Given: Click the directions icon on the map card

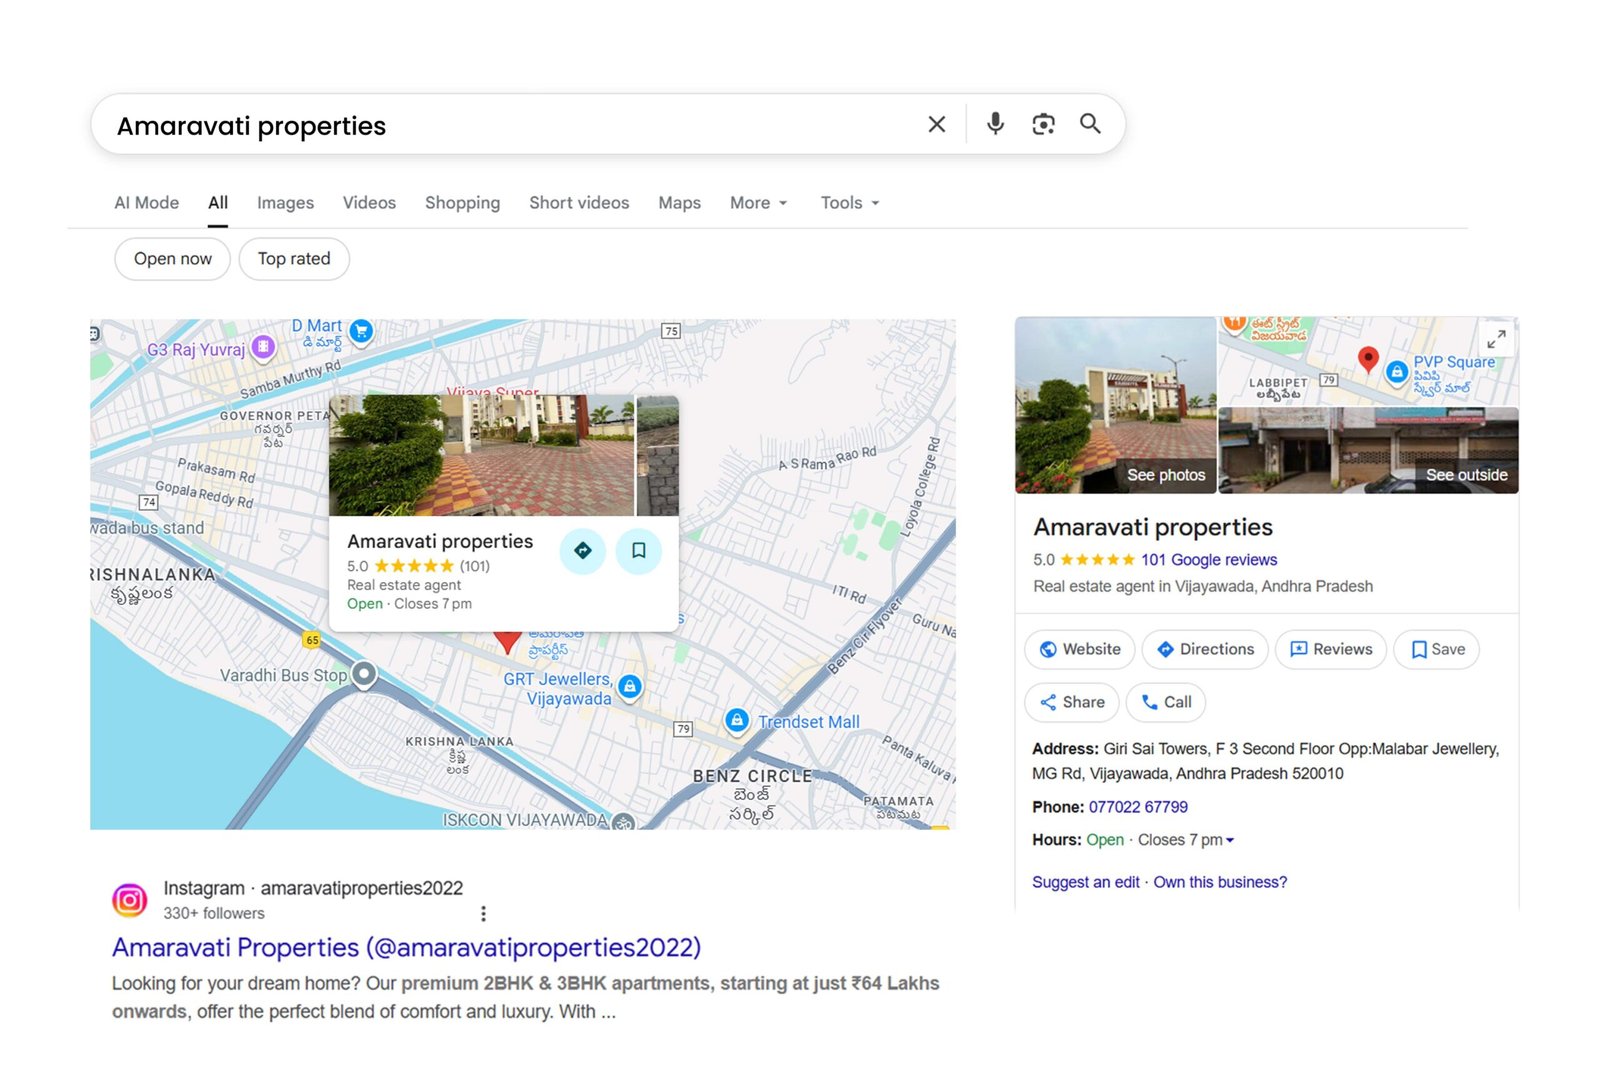Looking at the screenshot, I should point(583,551).
